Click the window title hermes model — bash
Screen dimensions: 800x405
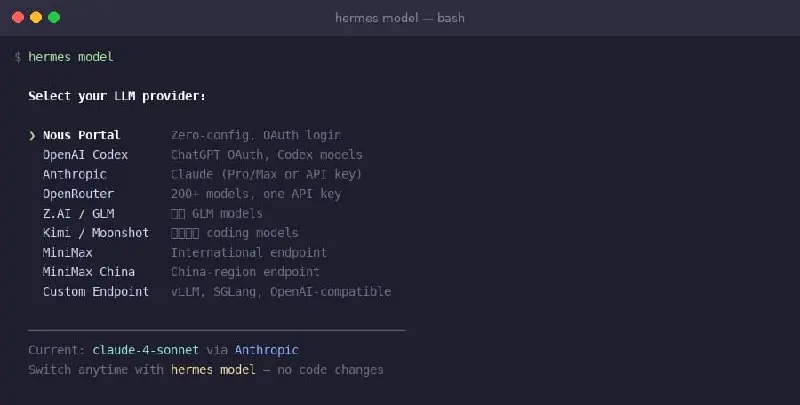(x=400, y=18)
